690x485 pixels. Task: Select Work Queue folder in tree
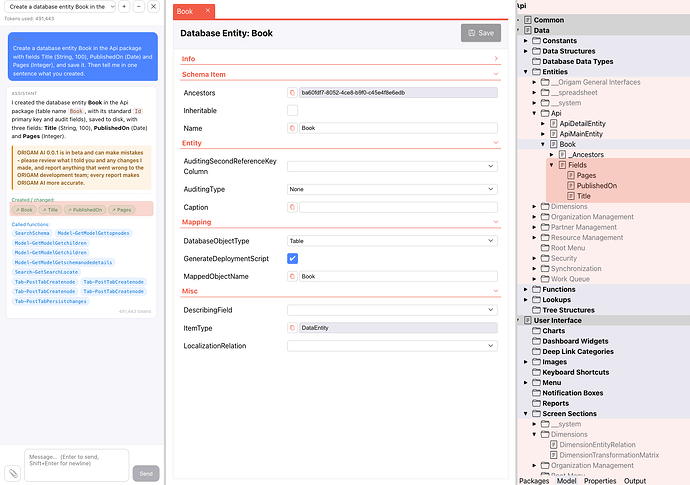pyautogui.click(x=570, y=279)
